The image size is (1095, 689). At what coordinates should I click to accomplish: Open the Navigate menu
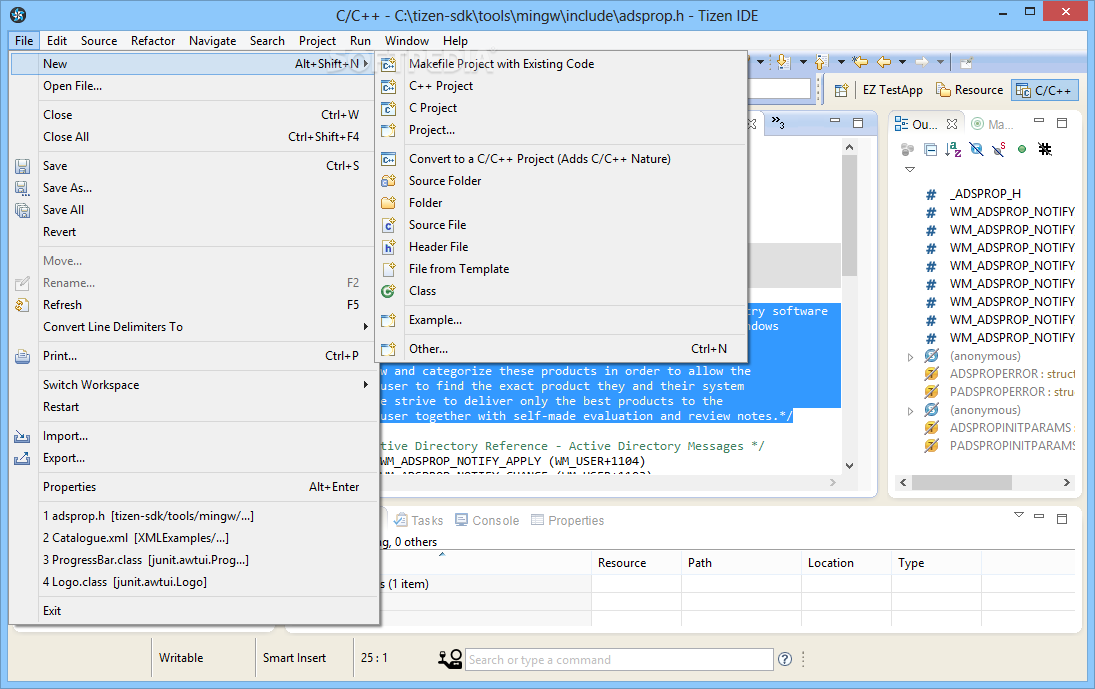(212, 40)
